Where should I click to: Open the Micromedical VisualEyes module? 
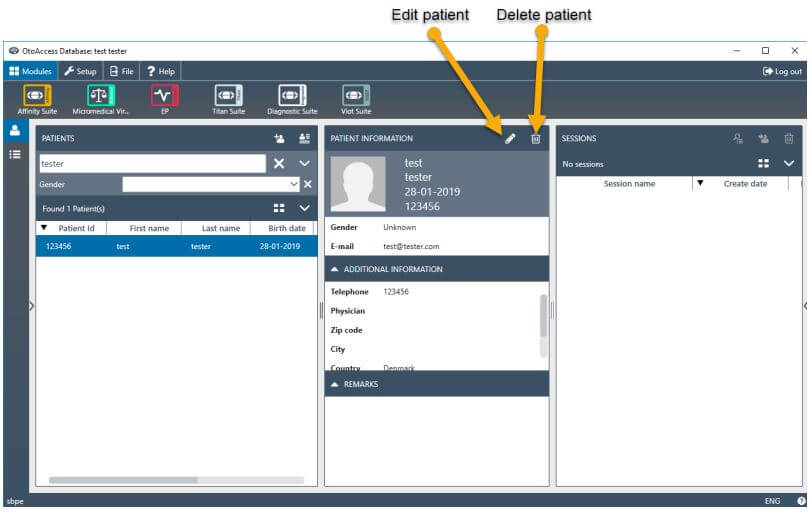(100, 99)
